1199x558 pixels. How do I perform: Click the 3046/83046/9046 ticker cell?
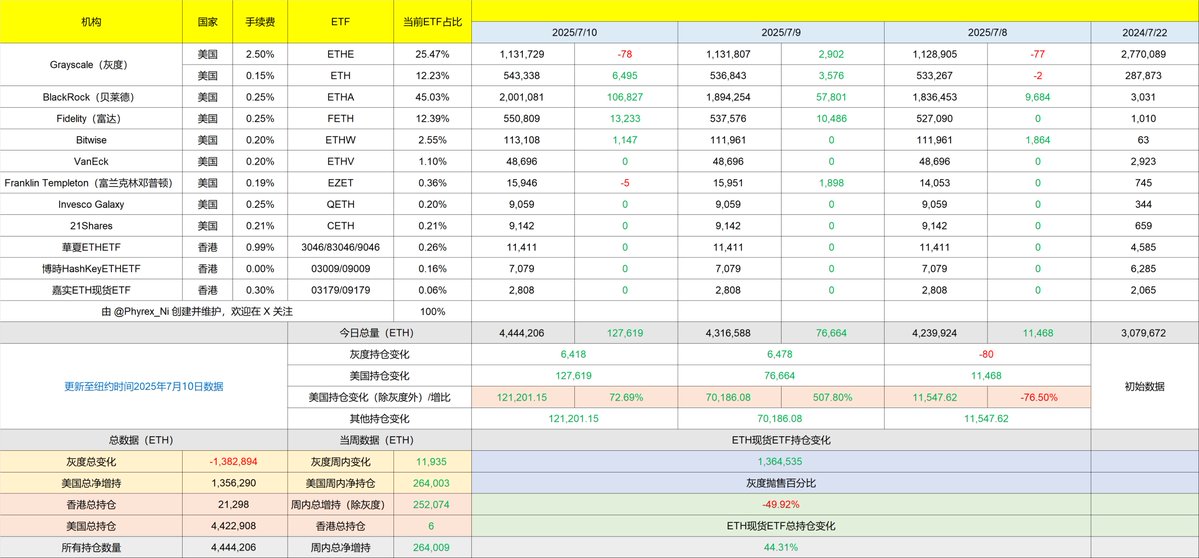point(341,247)
